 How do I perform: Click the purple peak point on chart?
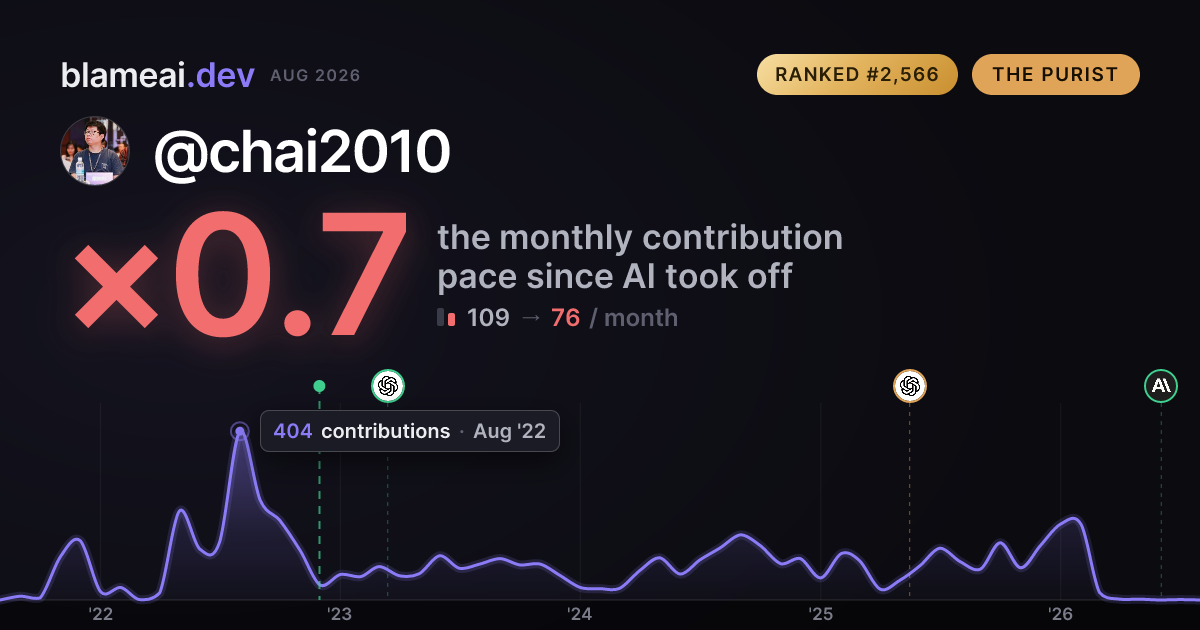click(x=240, y=432)
